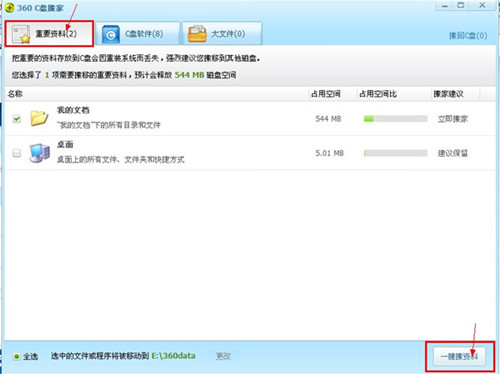This screenshot has width=500, height=374.
Task: Click the 桌面 usage ratio bar
Action: (x=396, y=153)
